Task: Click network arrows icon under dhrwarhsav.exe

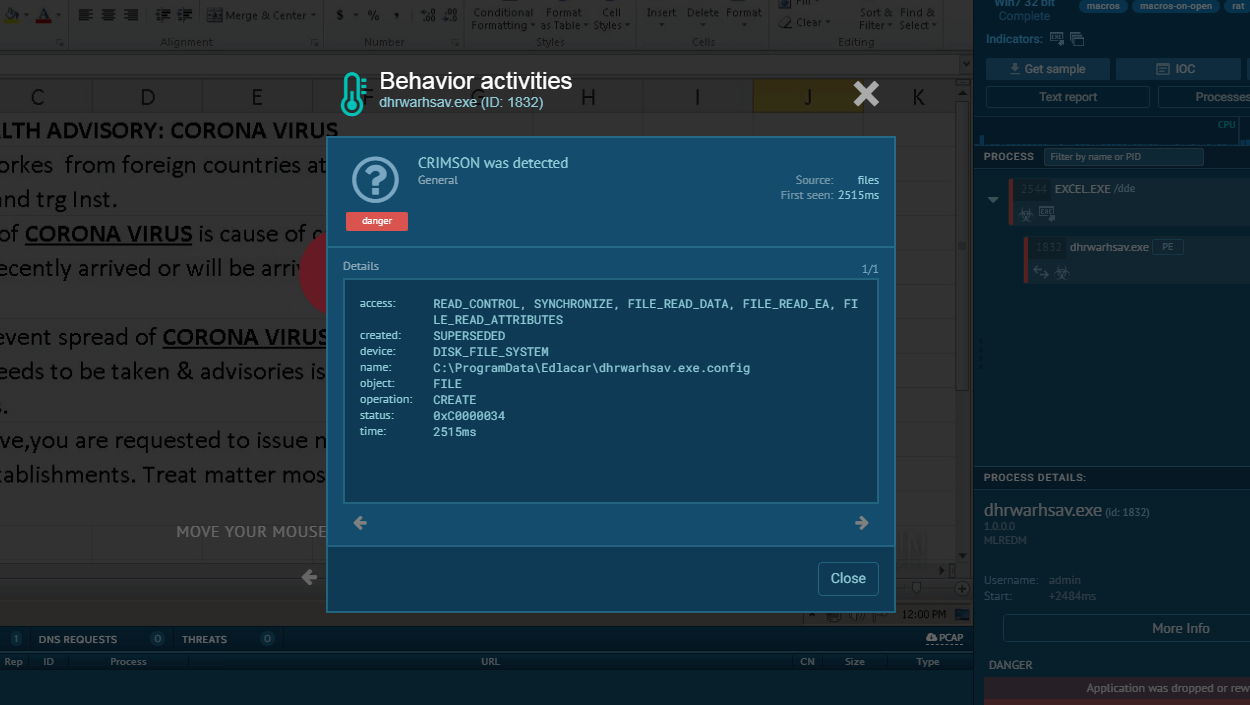Action: pos(1040,271)
